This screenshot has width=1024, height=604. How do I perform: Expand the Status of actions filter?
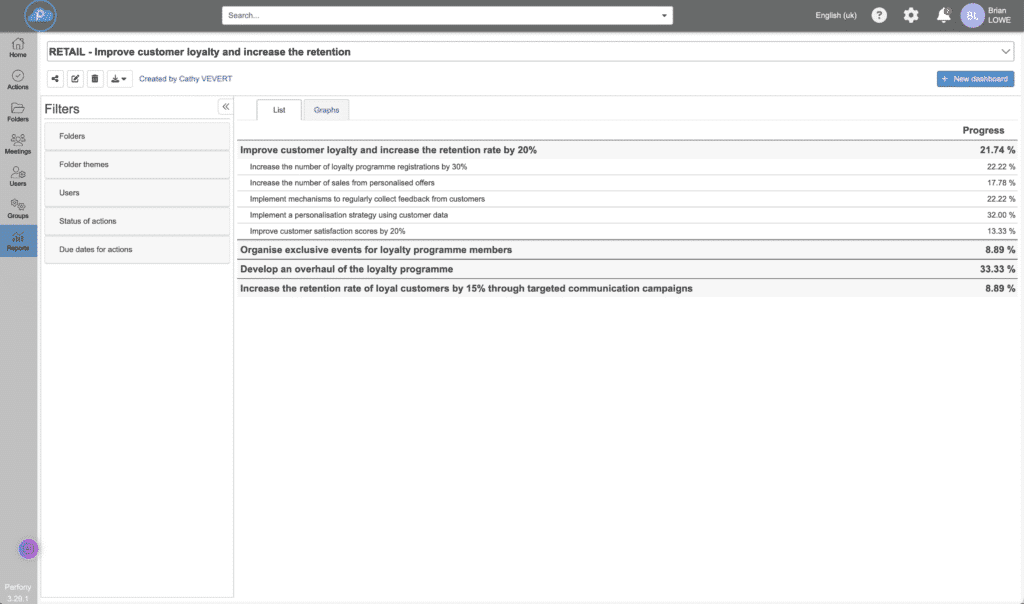point(137,221)
